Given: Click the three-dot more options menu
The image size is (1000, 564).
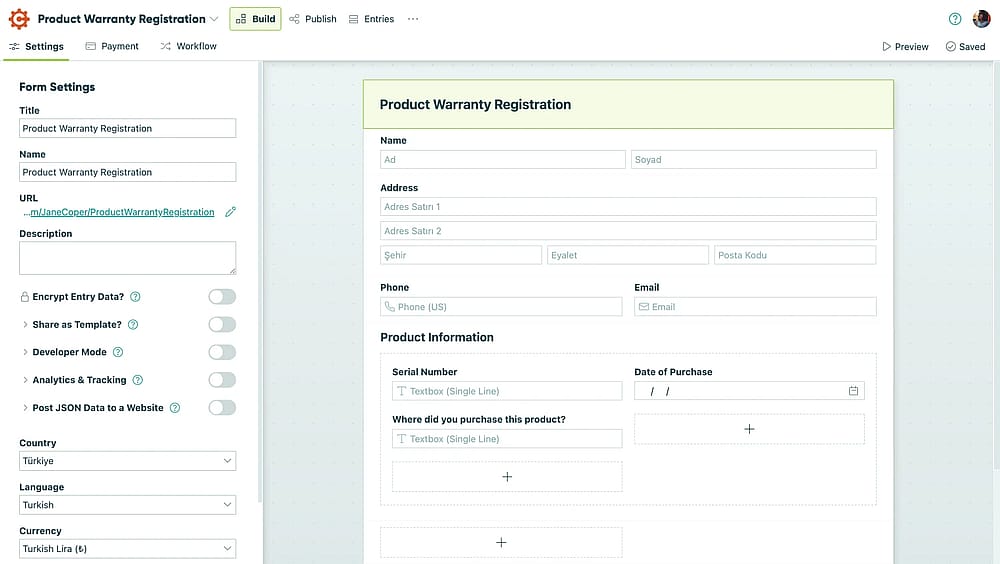Looking at the screenshot, I should point(413,19).
